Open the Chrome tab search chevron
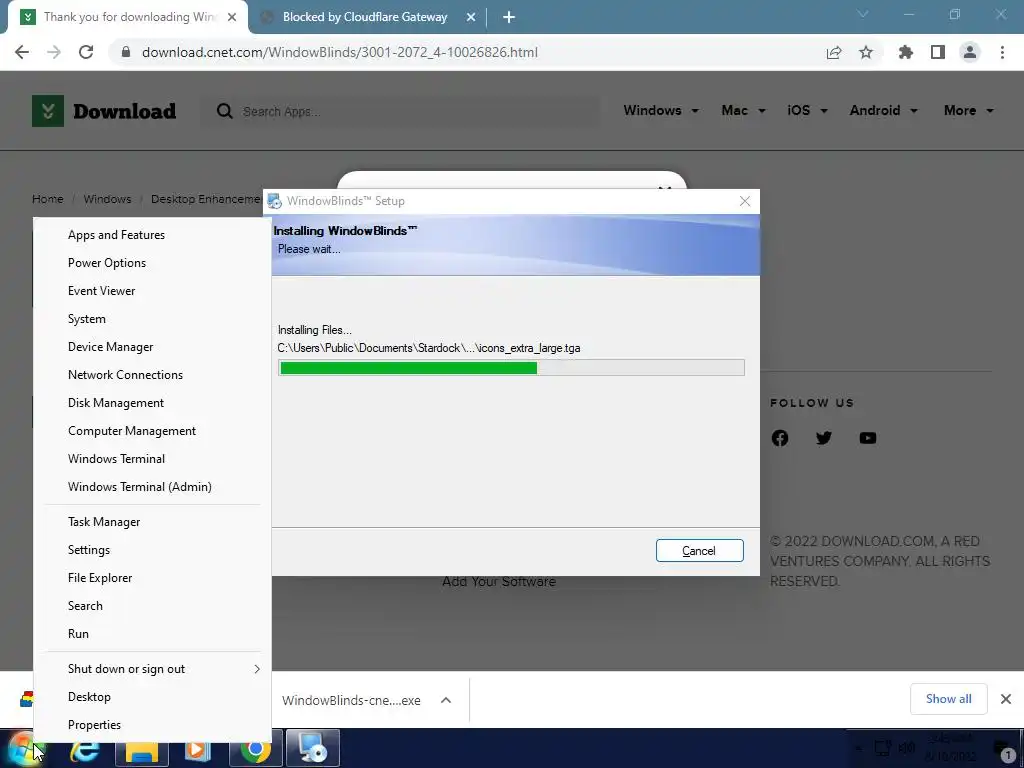This screenshot has height=768, width=1024. [863, 14]
